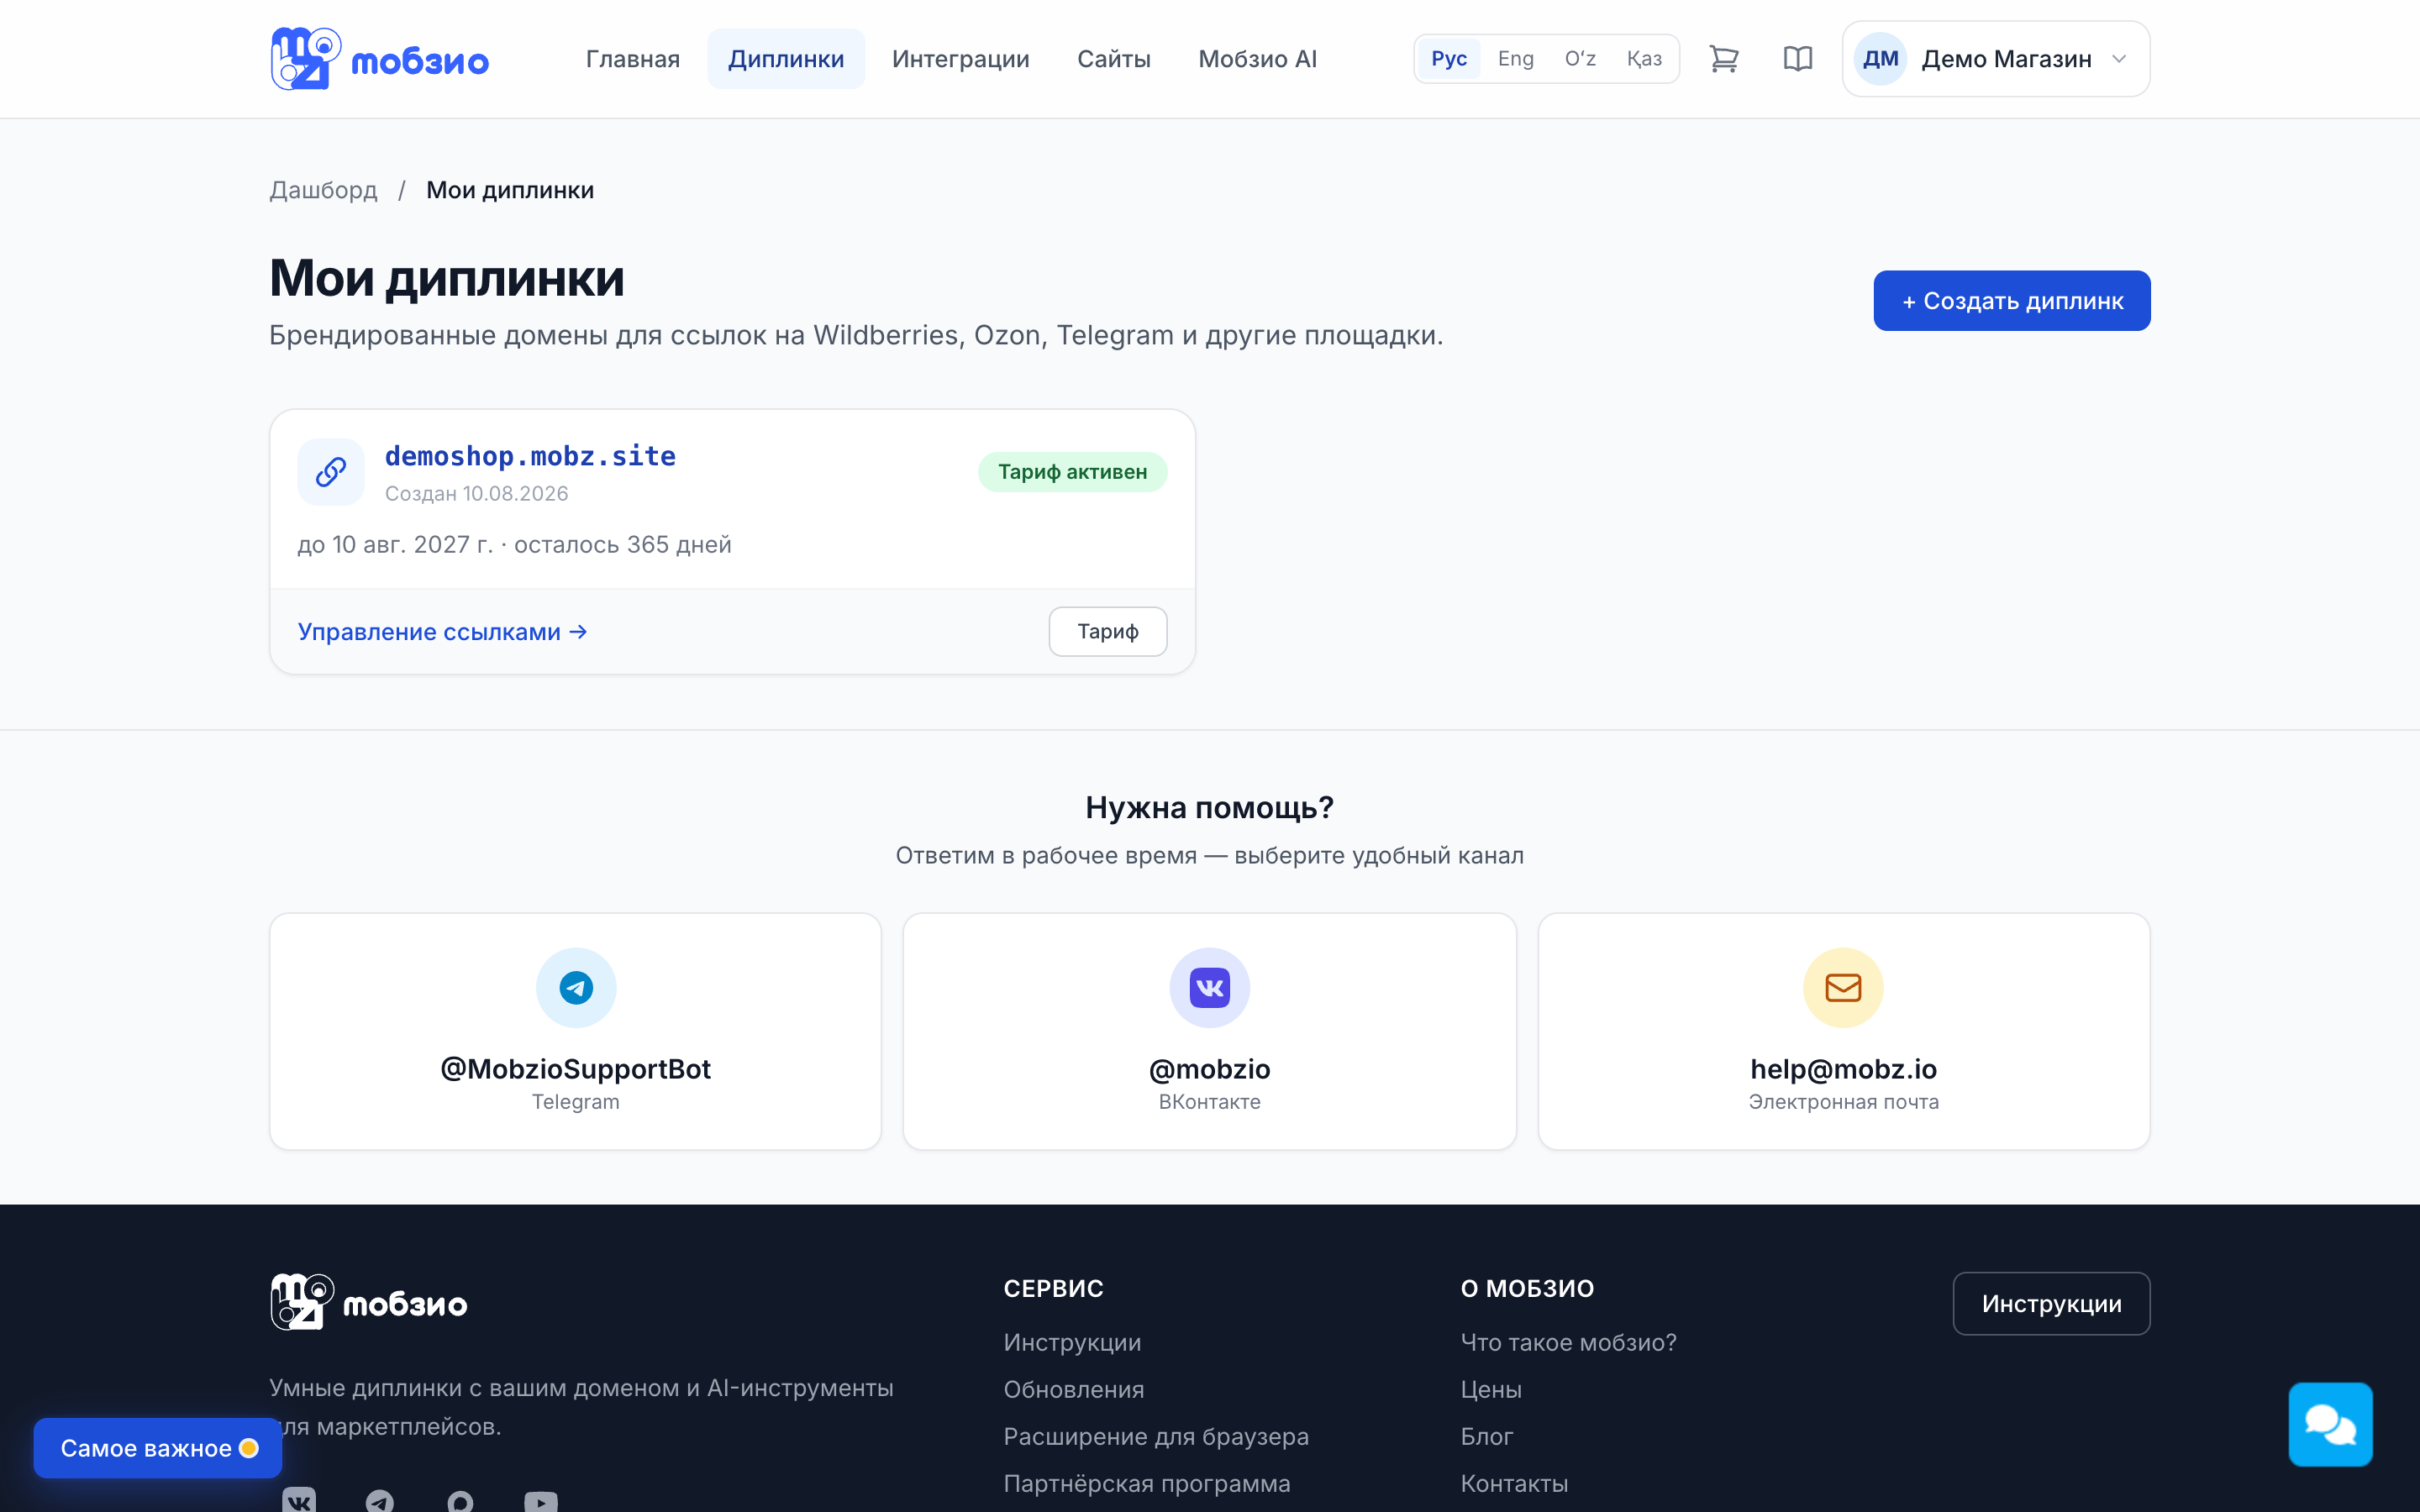This screenshot has width=2420, height=1512.
Task: Click the VK icon above @mobzio
Action: coord(1209,988)
